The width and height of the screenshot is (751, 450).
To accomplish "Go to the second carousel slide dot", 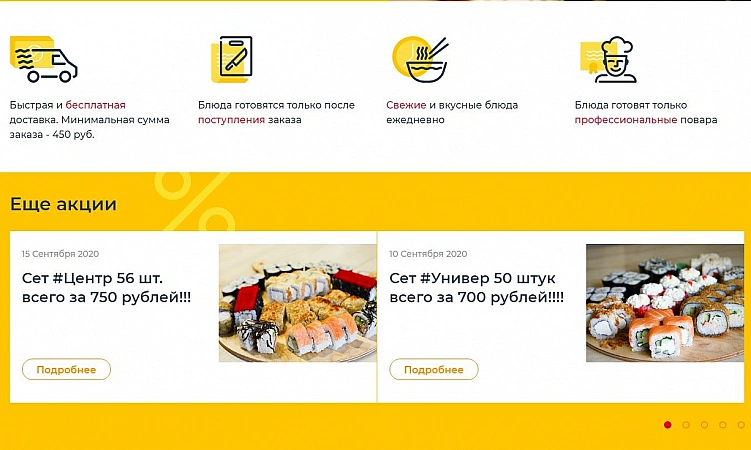I will tap(686, 425).
